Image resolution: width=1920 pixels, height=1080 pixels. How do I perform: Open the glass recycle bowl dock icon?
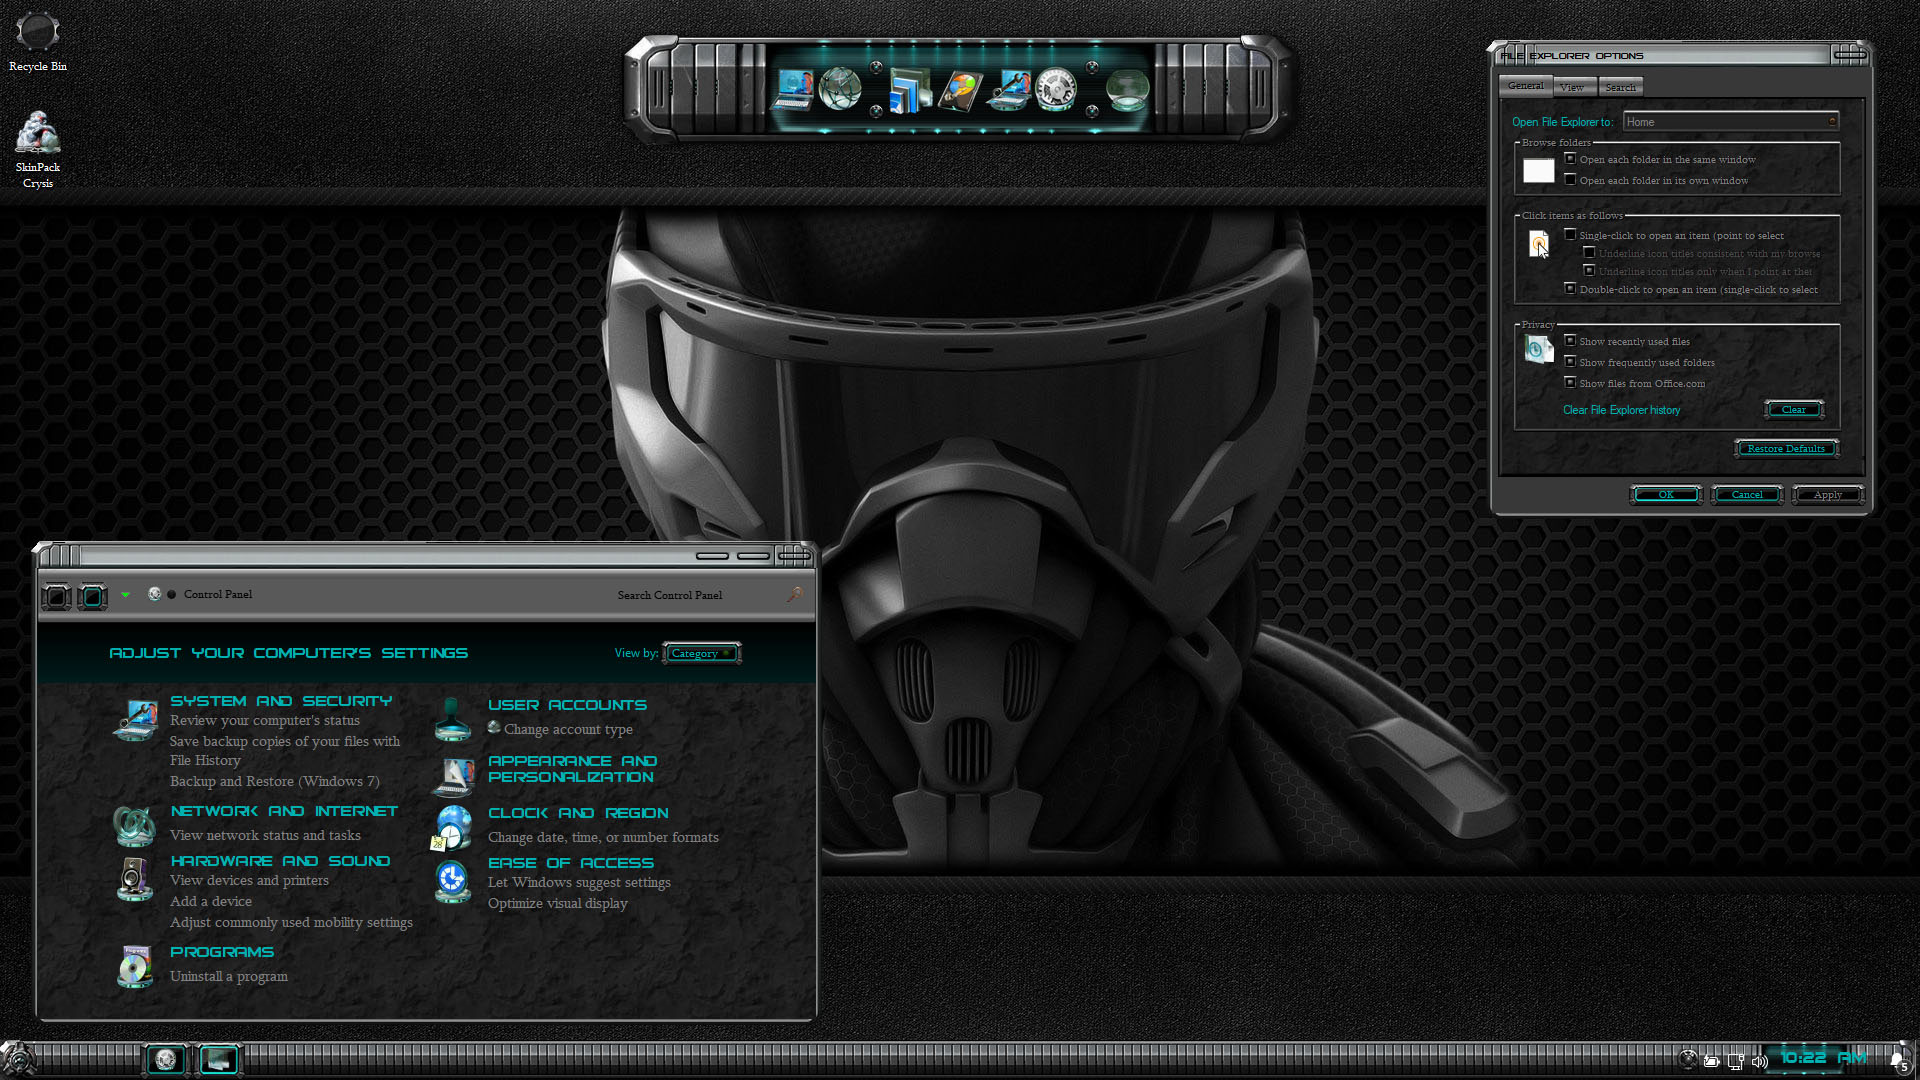(x=1127, y=91)
